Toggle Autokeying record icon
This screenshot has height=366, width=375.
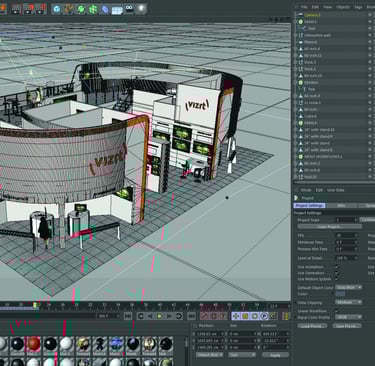(x=214, y=316)
